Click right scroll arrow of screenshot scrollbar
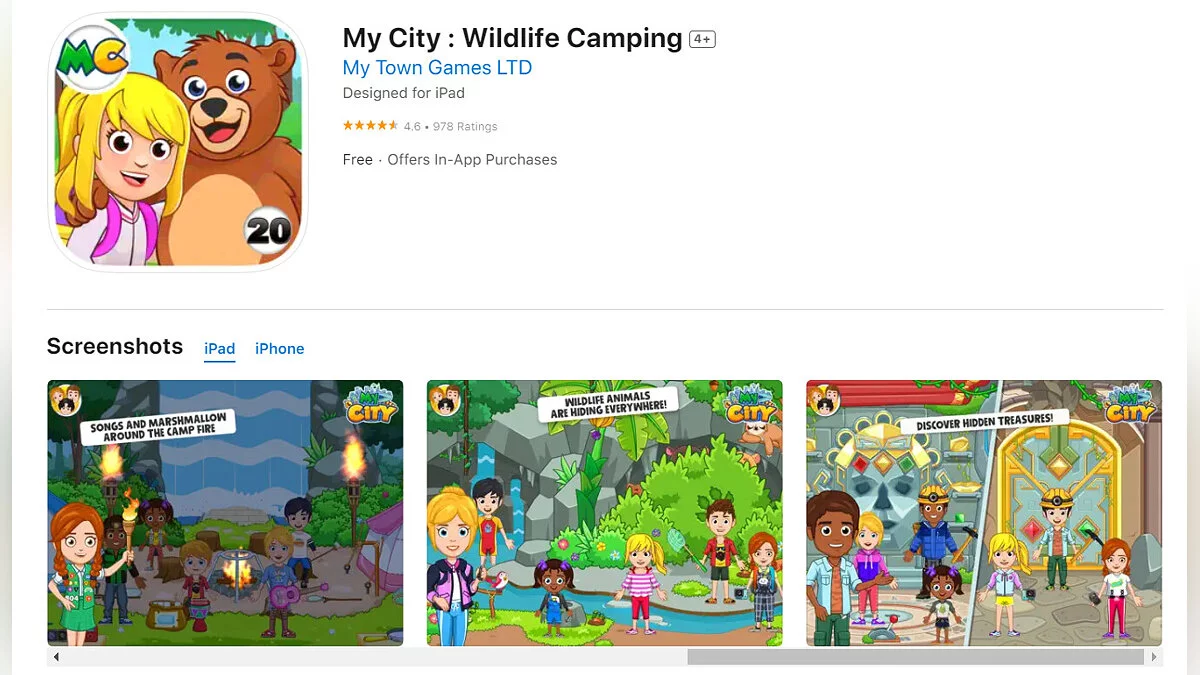Screen dimensions: 1200x675 pyautogui.click(x=1155, y=657)
